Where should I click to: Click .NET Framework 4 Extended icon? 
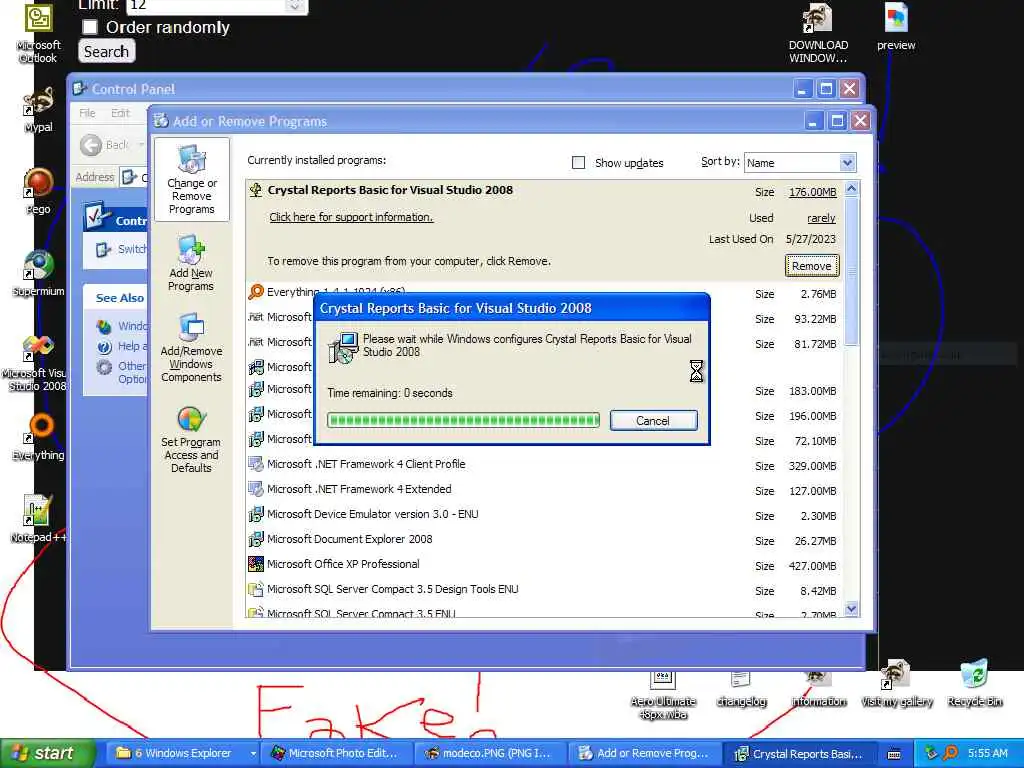[x=256, y=489]
